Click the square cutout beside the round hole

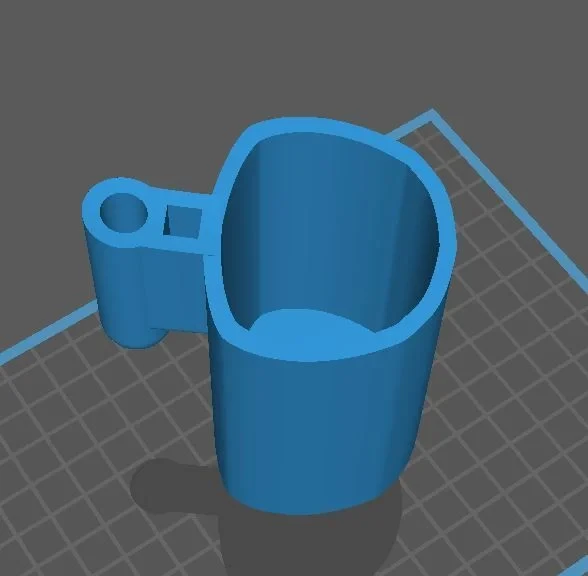pyautogui.click(x=183, y=221)
